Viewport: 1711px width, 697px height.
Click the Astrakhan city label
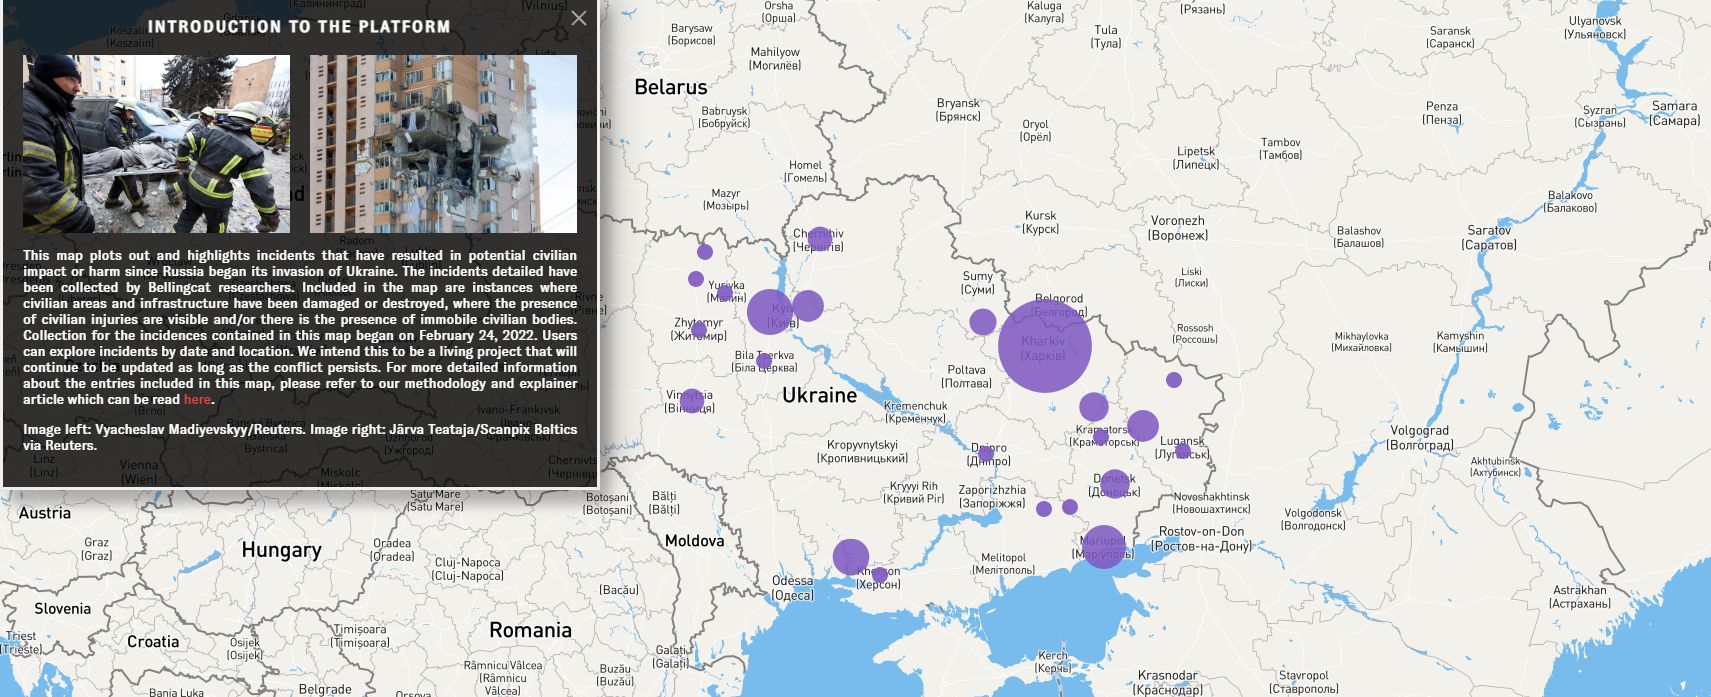[1579, 597]
